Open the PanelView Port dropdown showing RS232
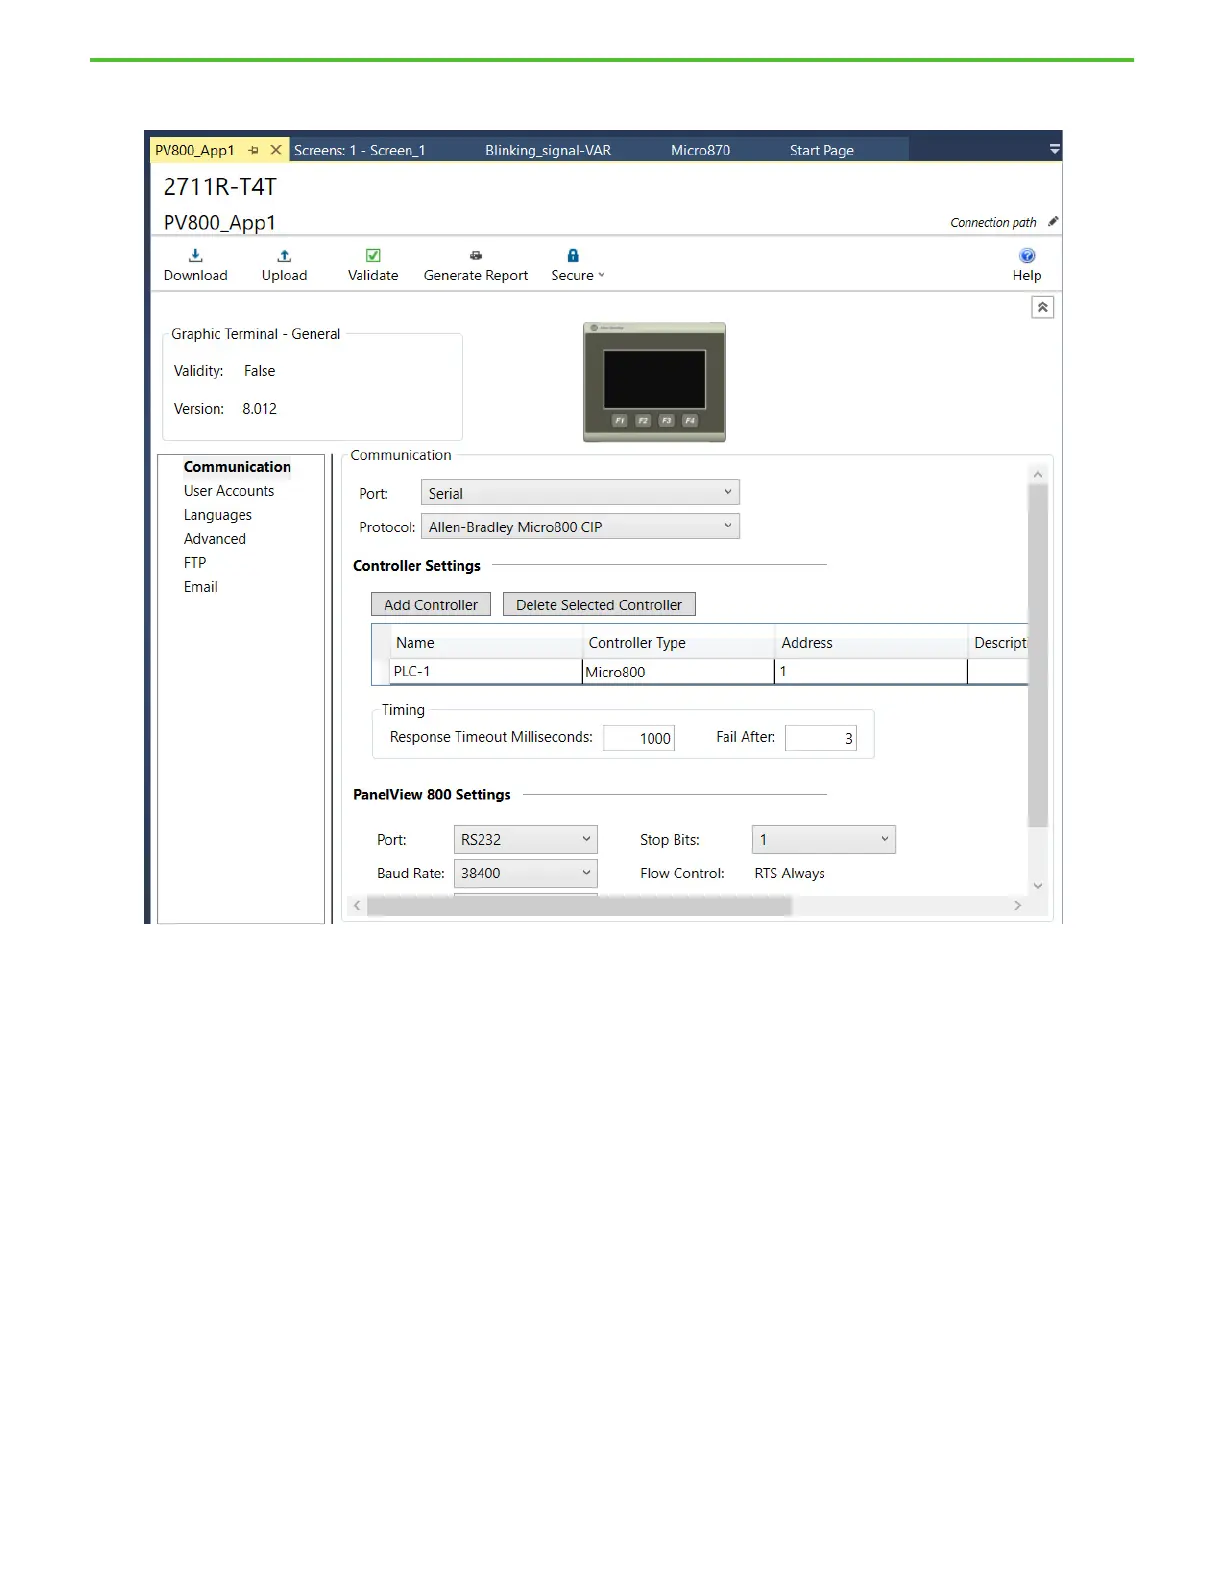The image size is (1224, 1584). click(526, 840)
